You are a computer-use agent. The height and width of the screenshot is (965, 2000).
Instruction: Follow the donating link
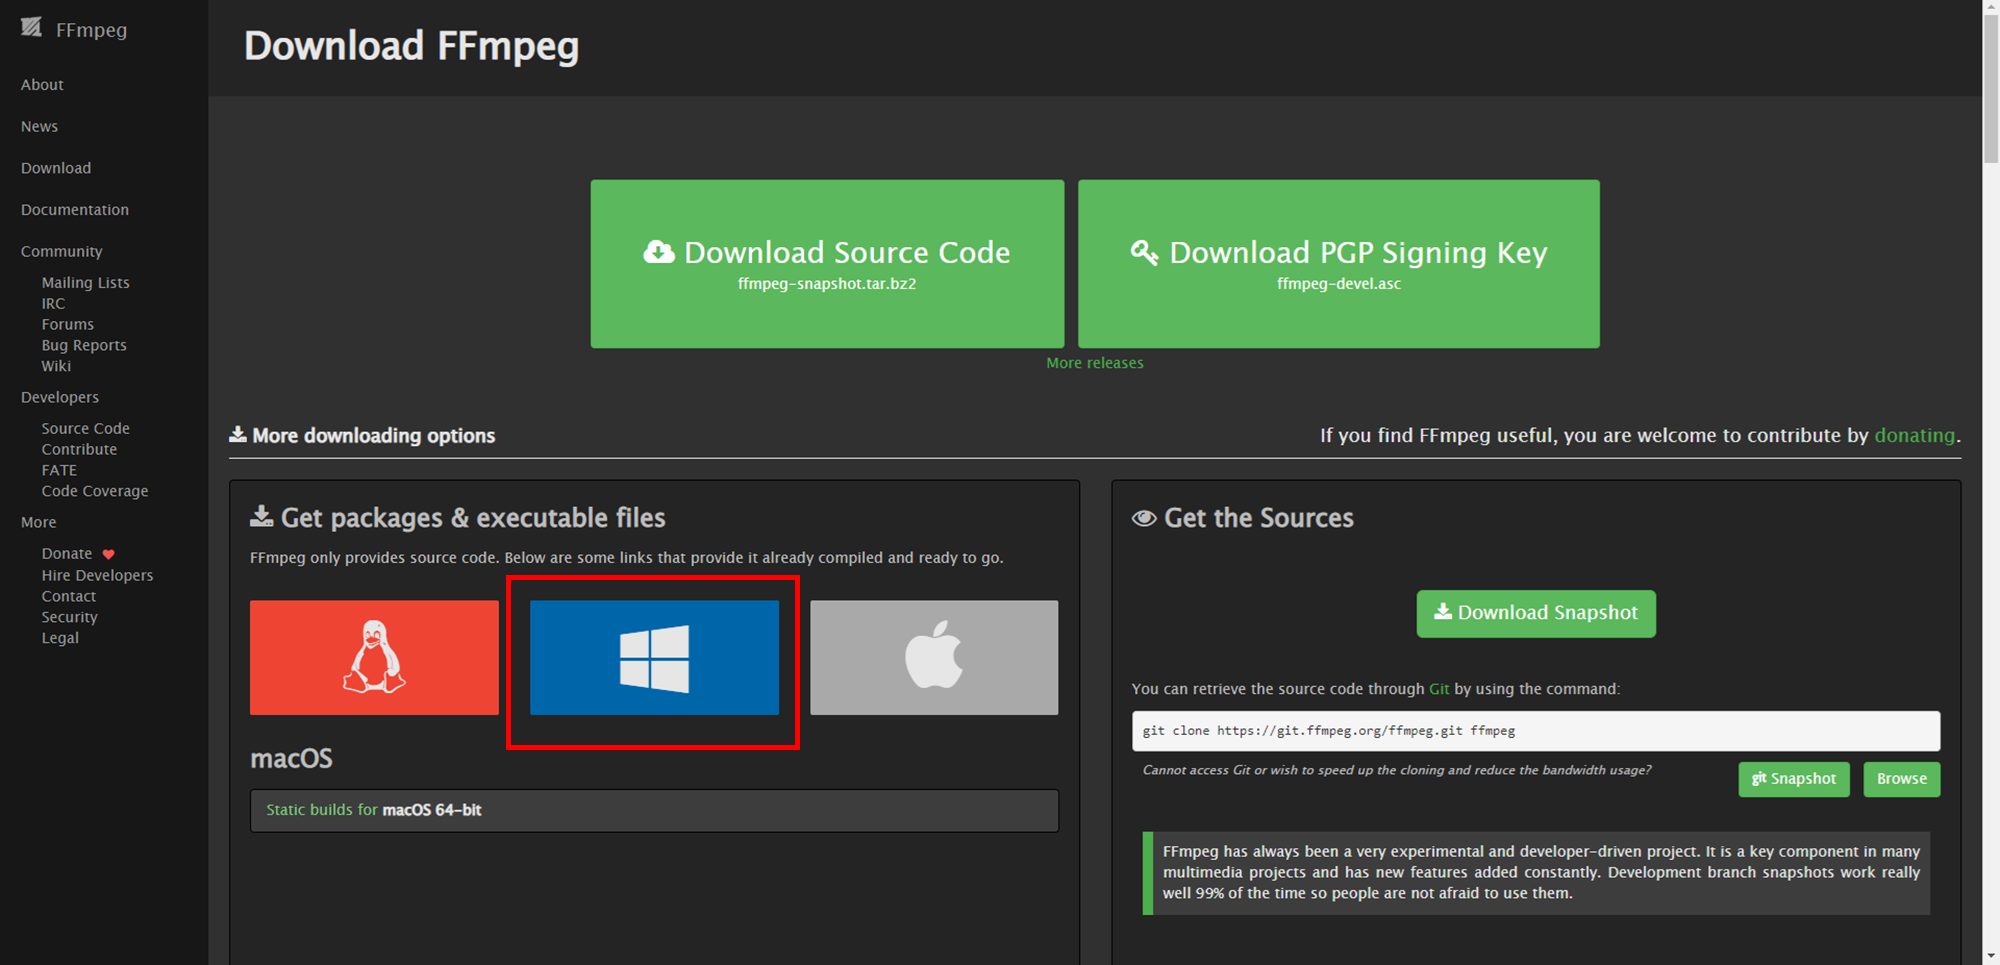pos(1914,435)
